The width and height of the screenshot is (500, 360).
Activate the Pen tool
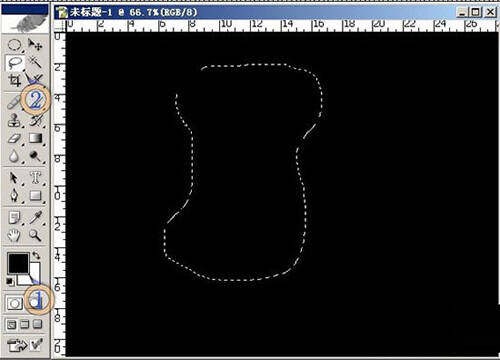pyautogui.click(x=14, y=195)
